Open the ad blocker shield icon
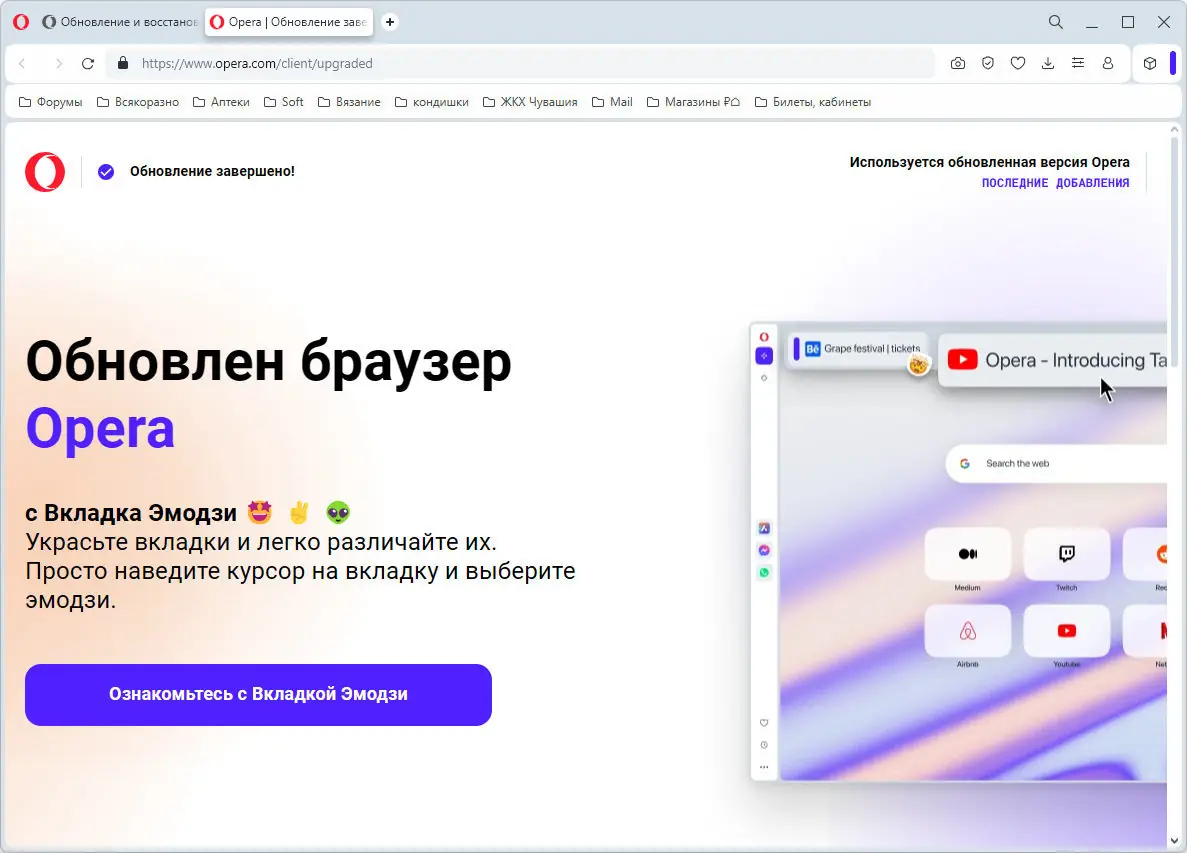The image size is (1187, 853). (988, 64)
